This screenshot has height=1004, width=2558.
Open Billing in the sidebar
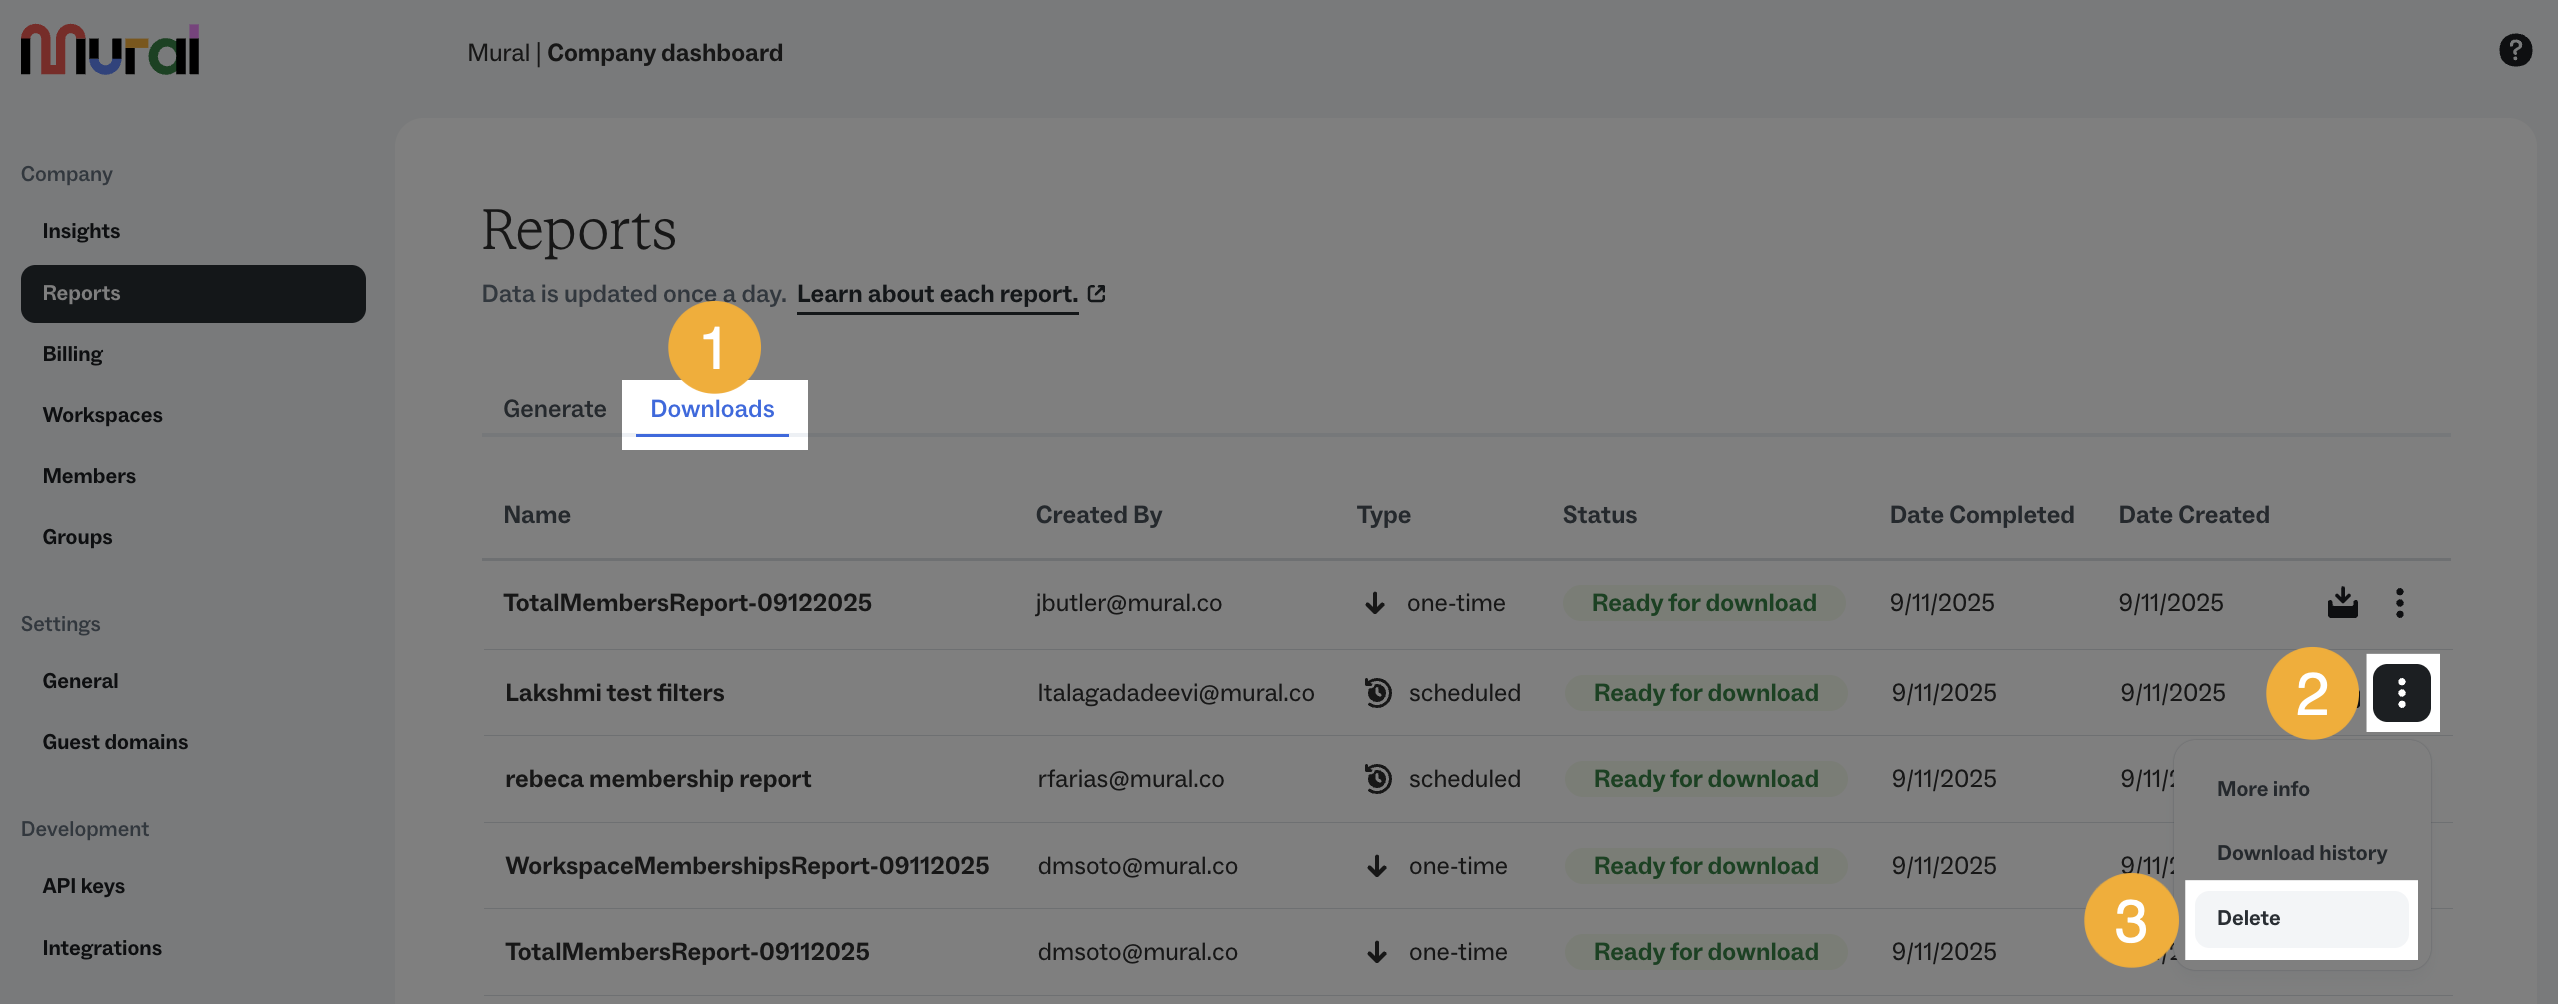coord(72,354)
